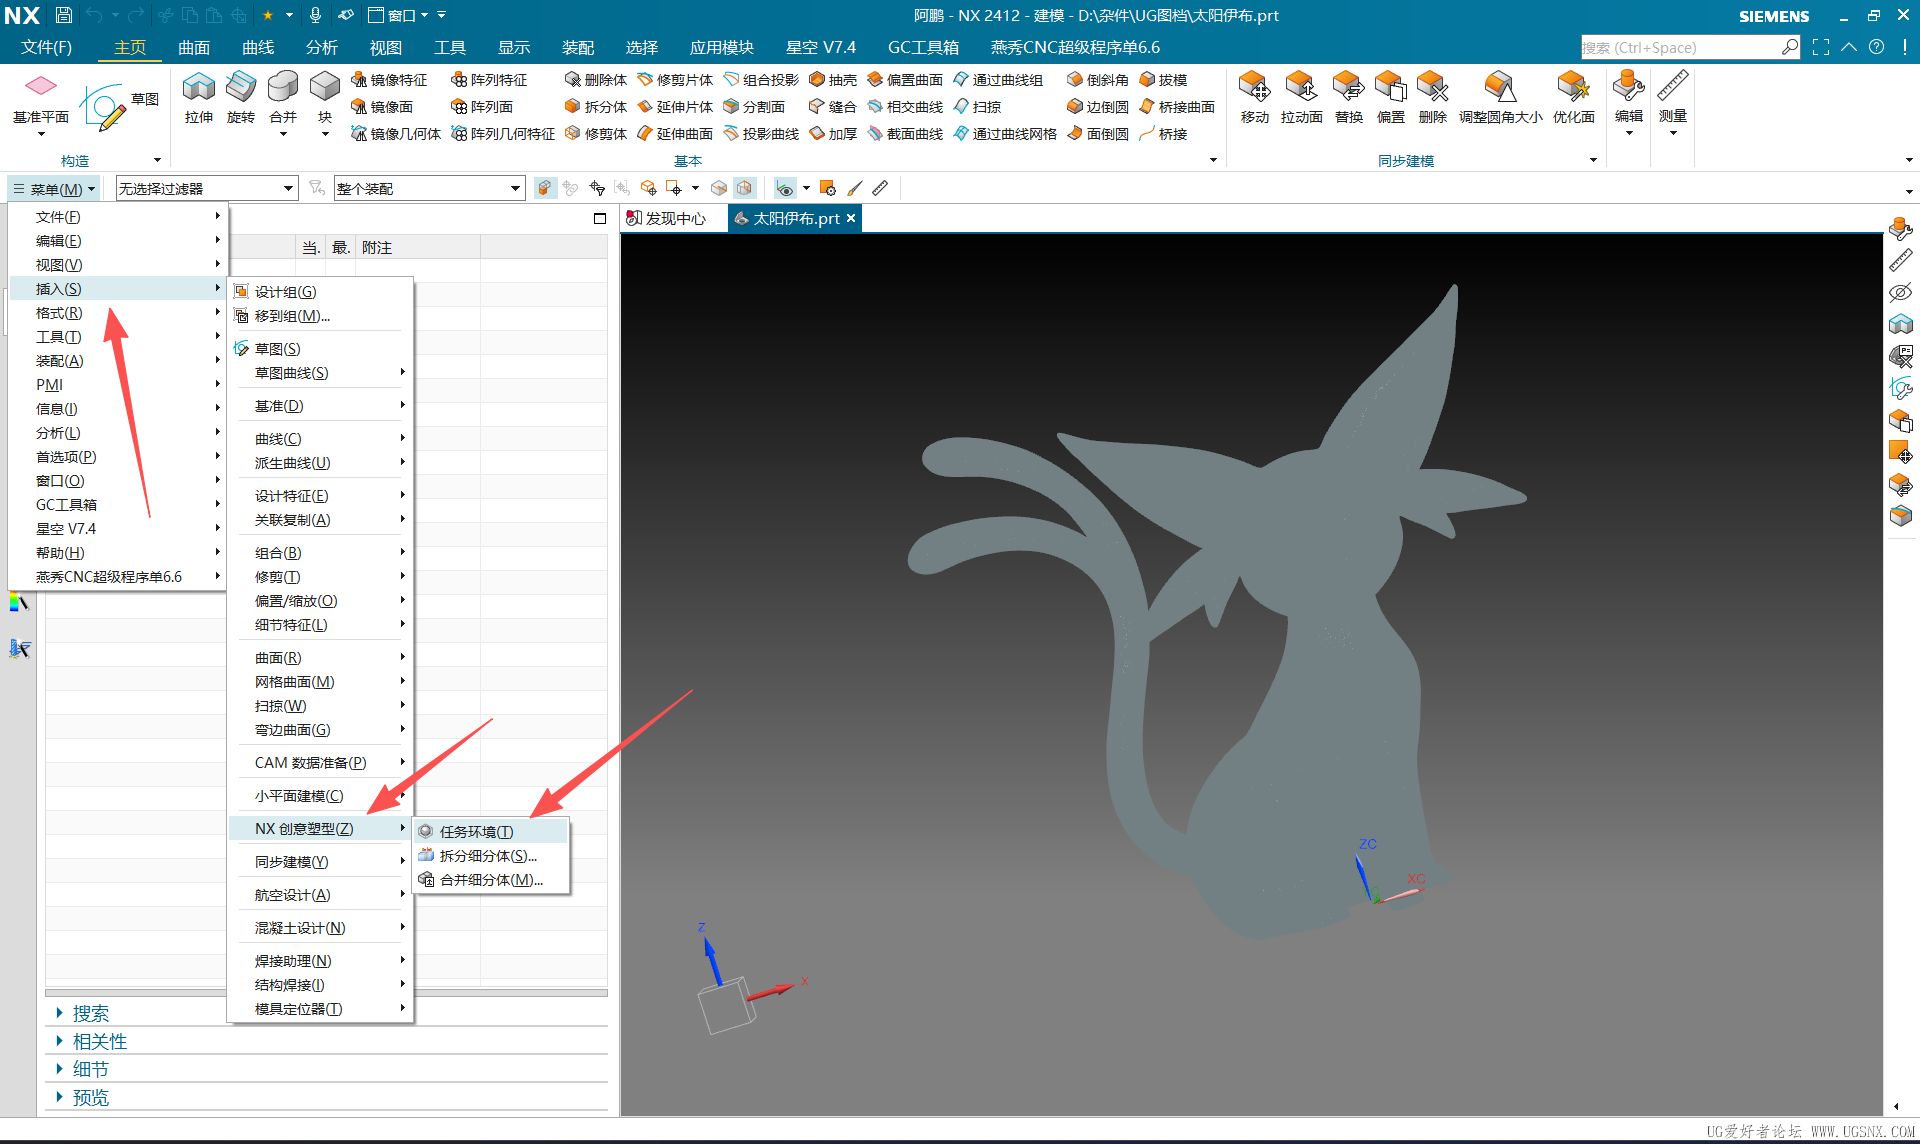Click the 缝合 sew tool

coord(833,107)
